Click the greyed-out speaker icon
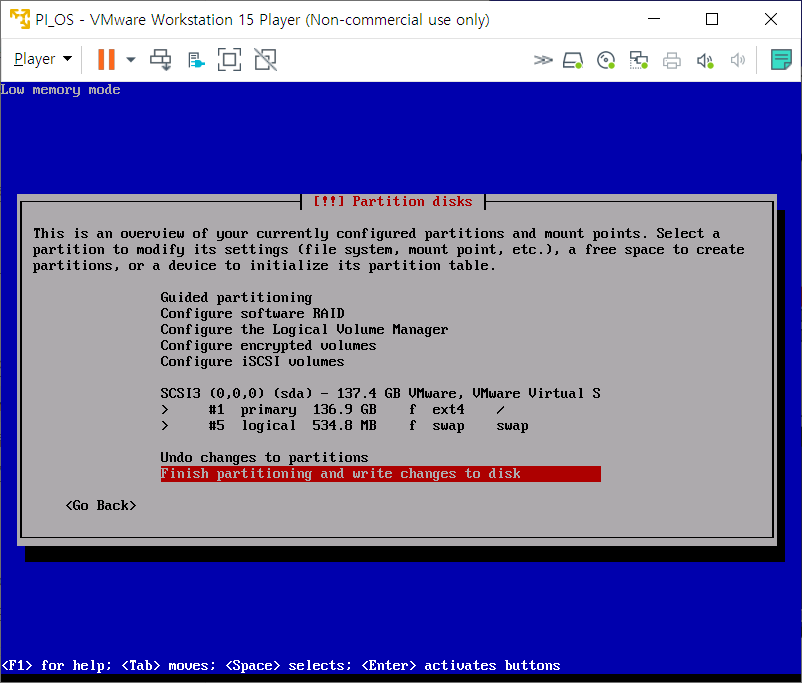The image size is (802, 683). click(x=738, y=60)
